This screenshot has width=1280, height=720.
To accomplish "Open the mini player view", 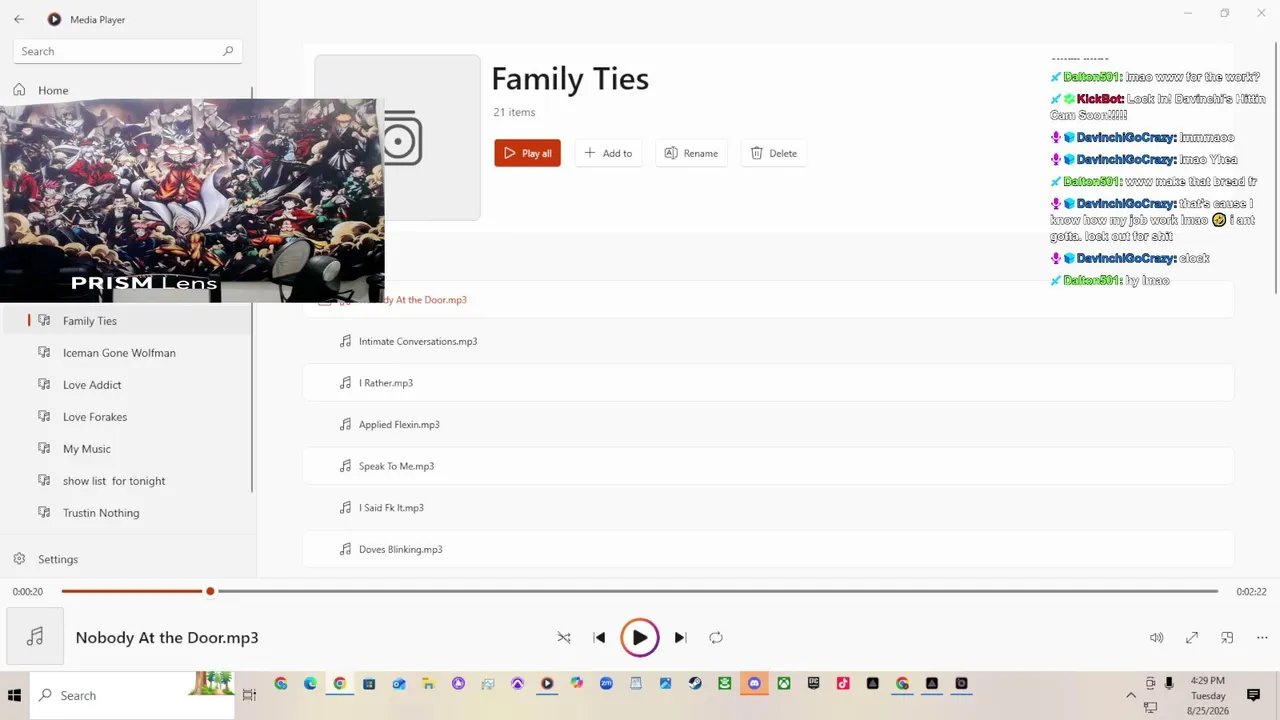I will 1227,638.
